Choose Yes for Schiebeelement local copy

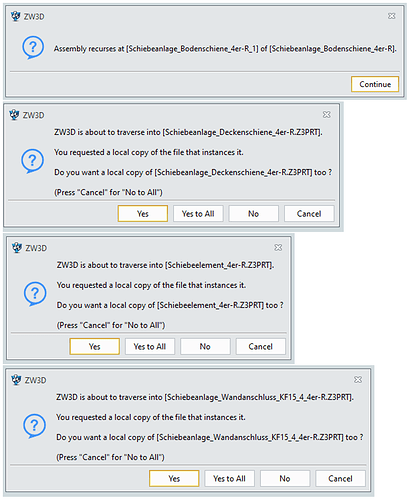click(94, 346)
